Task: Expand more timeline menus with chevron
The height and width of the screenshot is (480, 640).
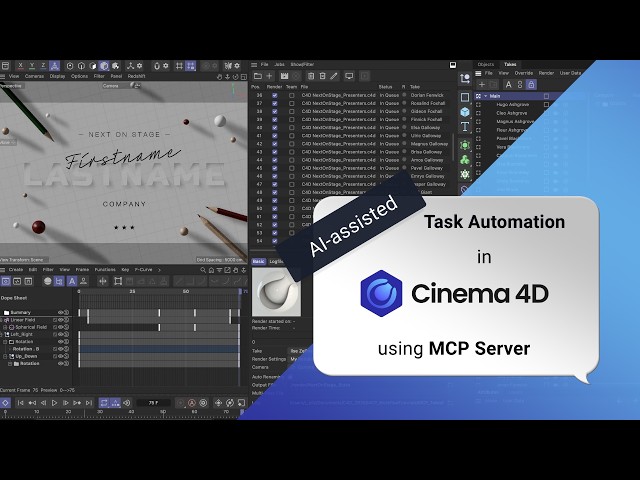Action: [159, 270]
